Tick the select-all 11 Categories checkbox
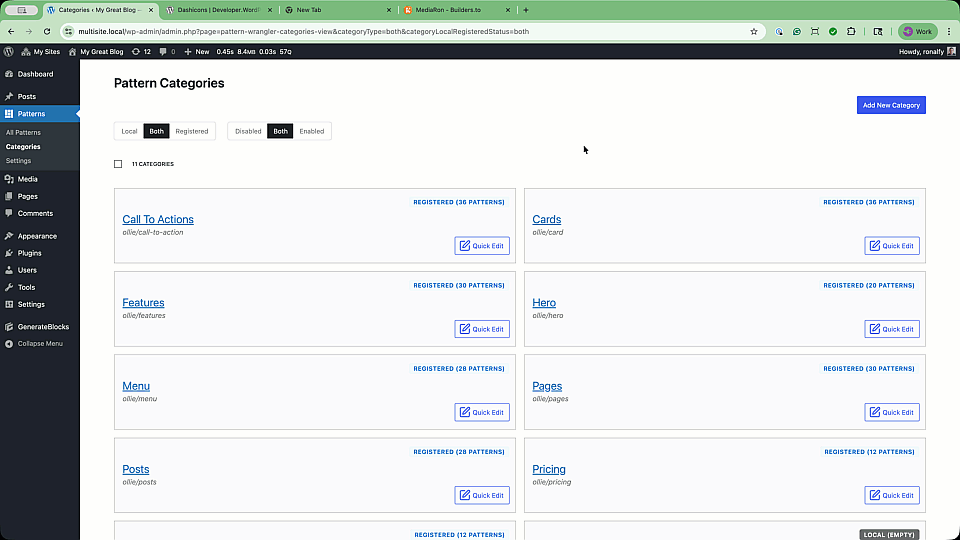Viewport: 960px width, 540px height. pyautogui.click(x=118, y=164)
